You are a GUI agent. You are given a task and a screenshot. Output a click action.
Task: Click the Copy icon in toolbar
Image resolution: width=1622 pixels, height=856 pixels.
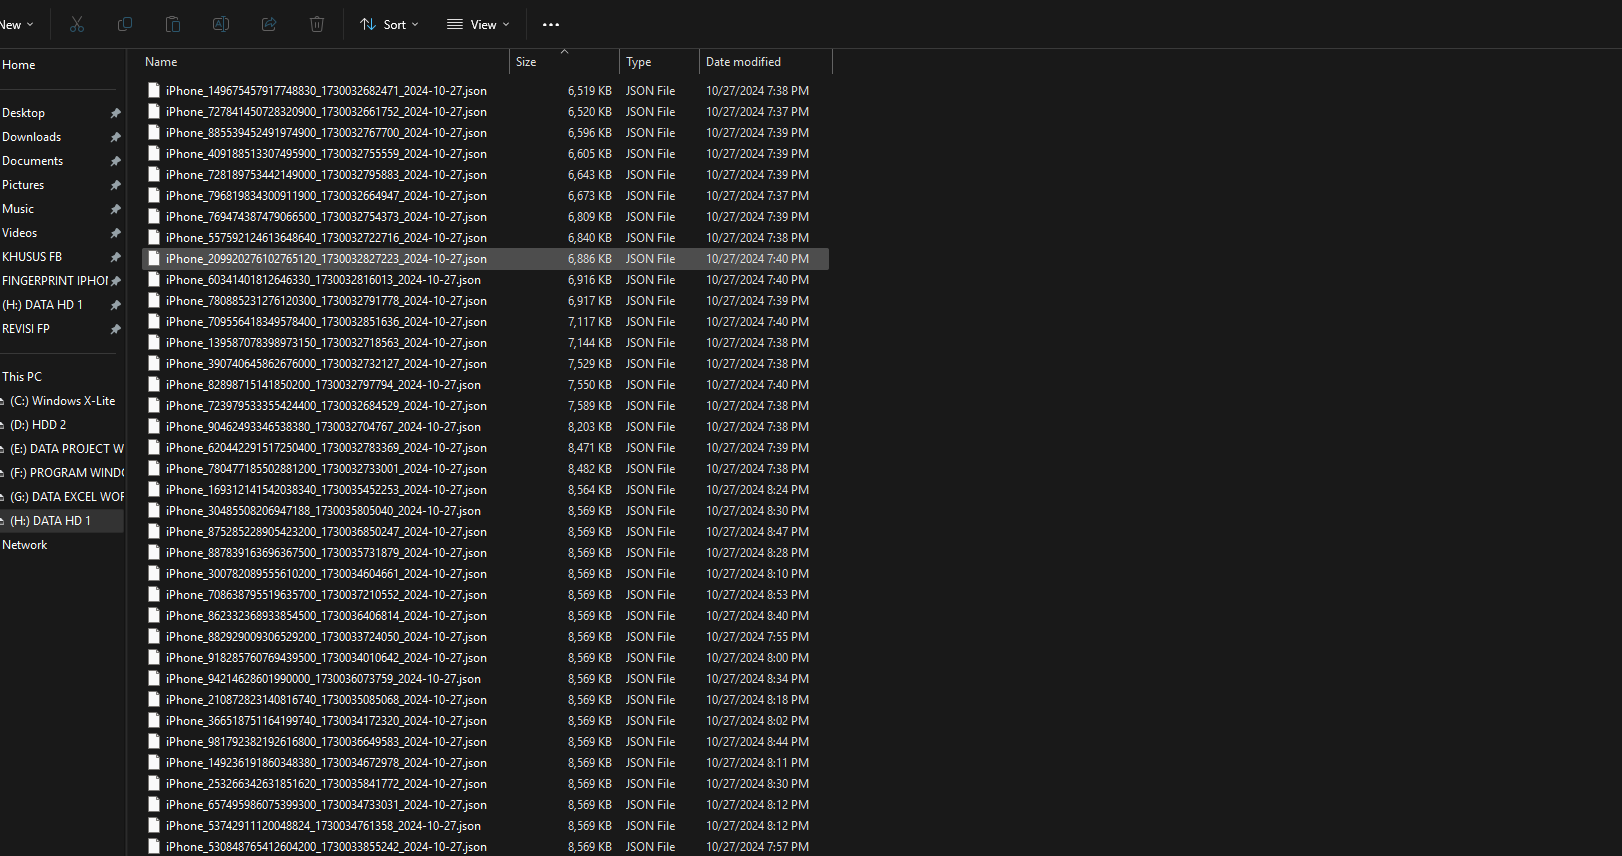coord(125,24)
